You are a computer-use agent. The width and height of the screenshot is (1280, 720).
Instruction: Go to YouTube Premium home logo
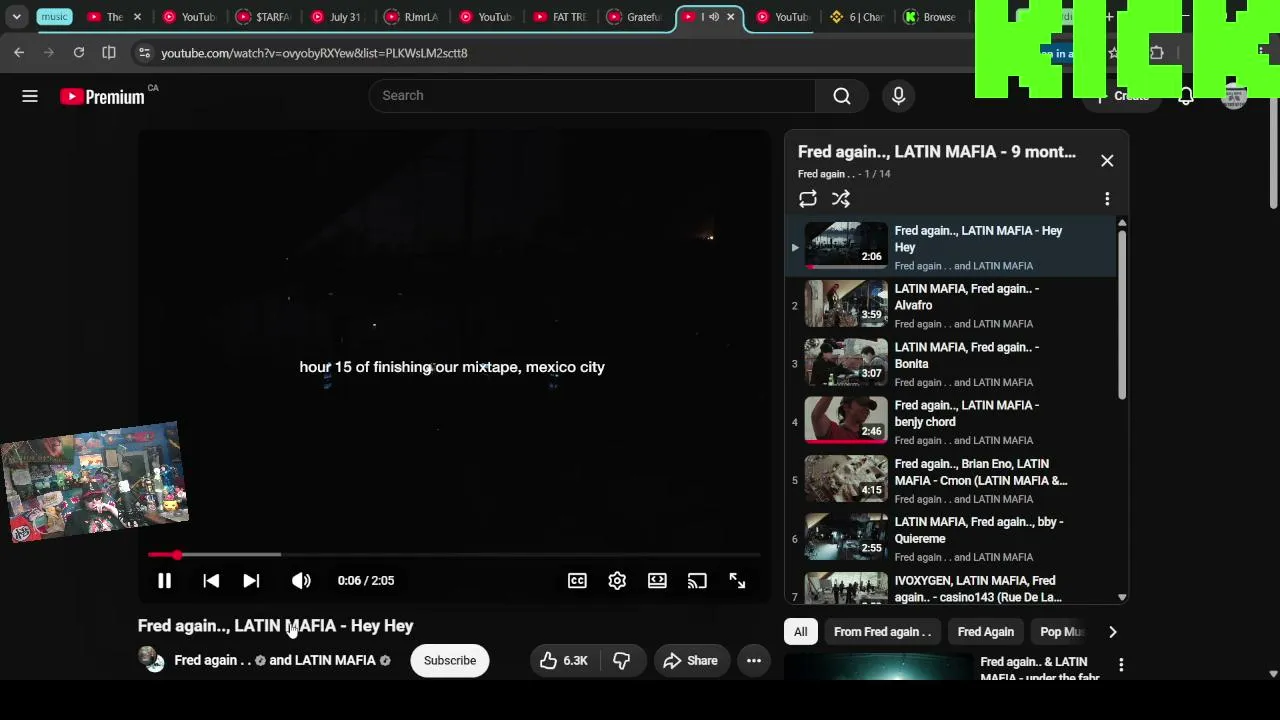pos(102,97)
